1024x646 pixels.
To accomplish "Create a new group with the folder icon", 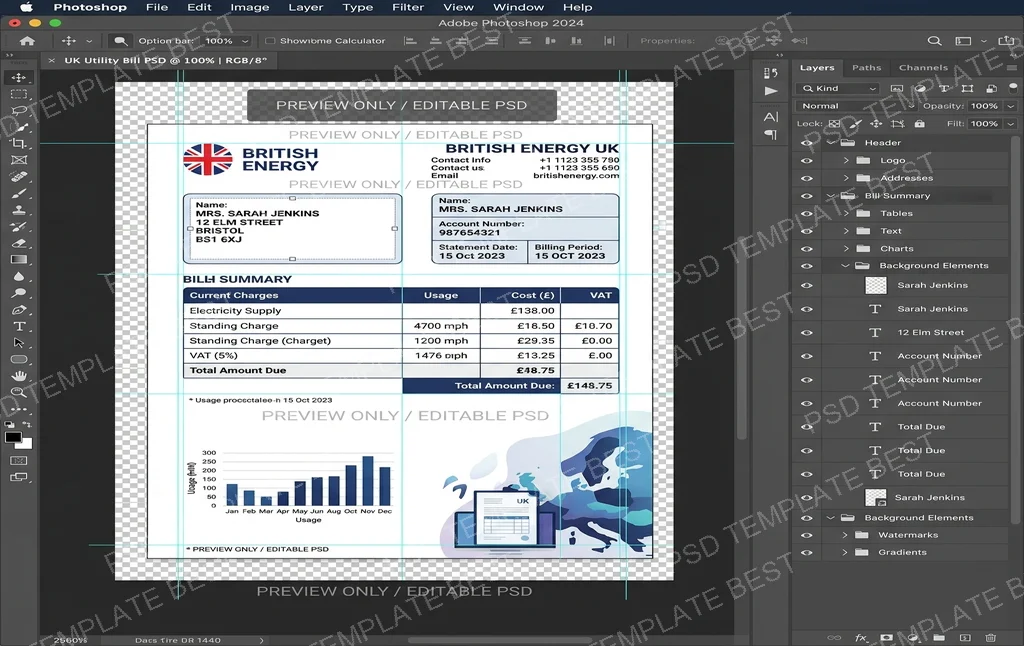I will (x=938, y=638).
